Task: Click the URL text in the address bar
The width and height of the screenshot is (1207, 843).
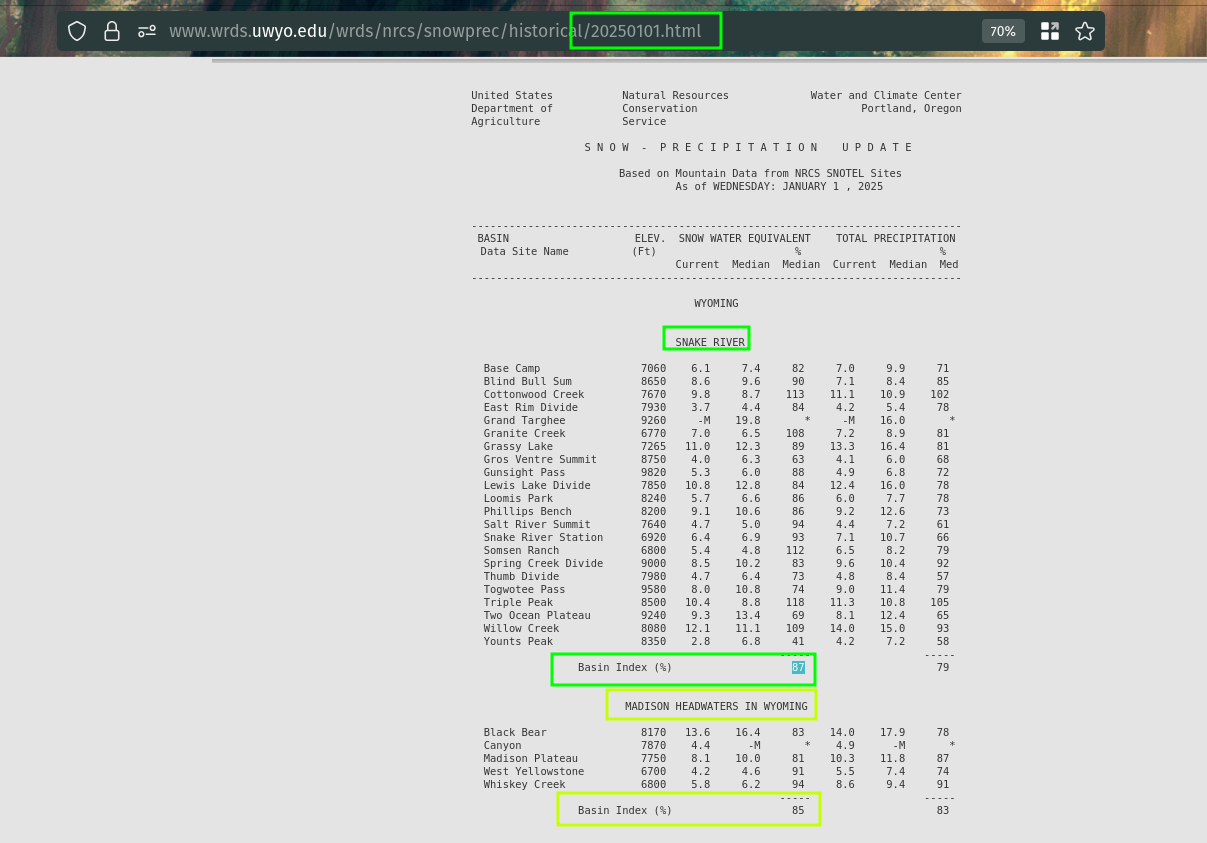Action: click(435, 31)
